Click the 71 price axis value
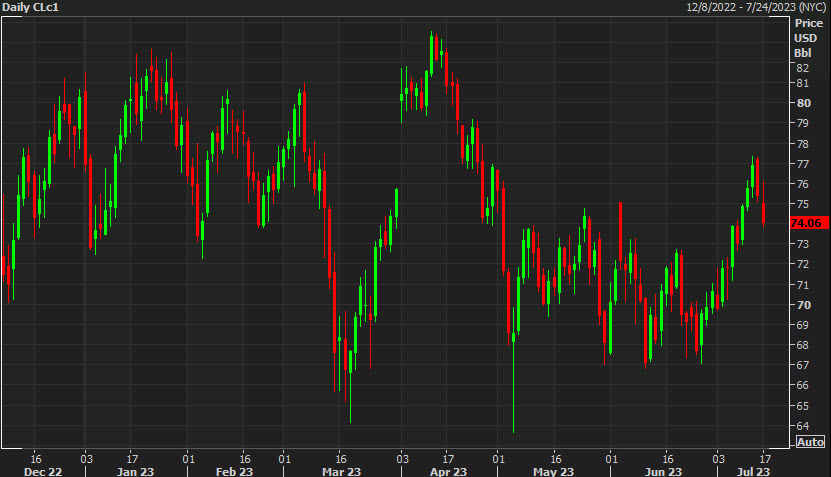The width and height of the screenshot is (831, 477). pyautogui.click(x=802, y=285)
